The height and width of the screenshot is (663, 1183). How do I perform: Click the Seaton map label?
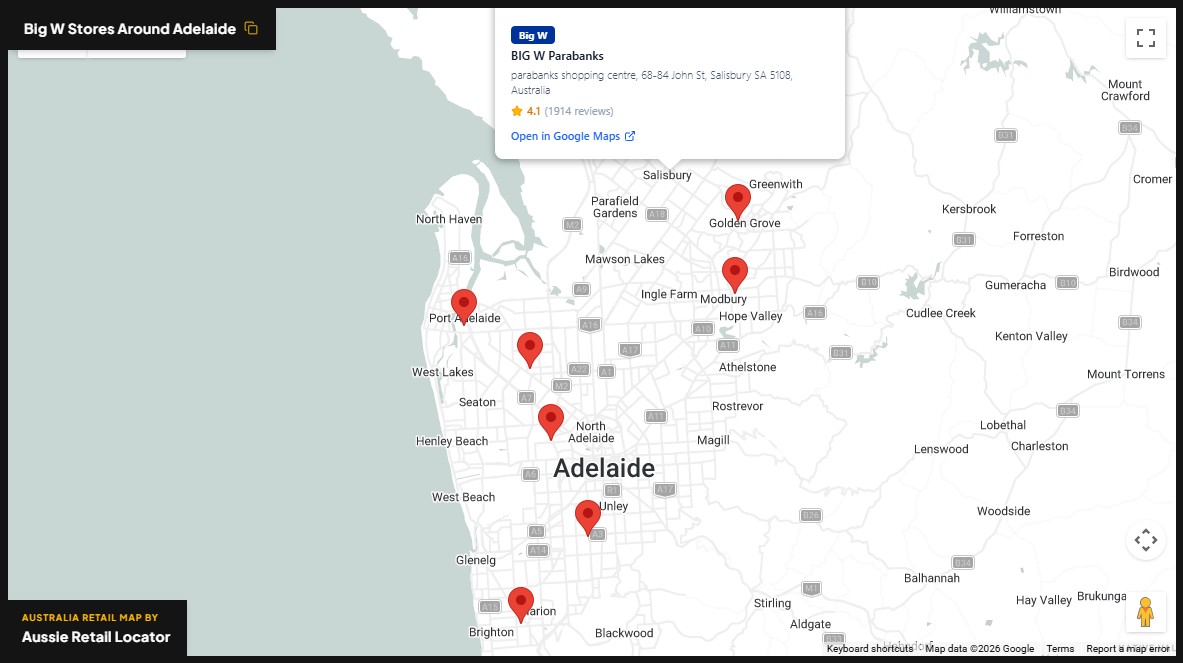click(x=478, y=402)
